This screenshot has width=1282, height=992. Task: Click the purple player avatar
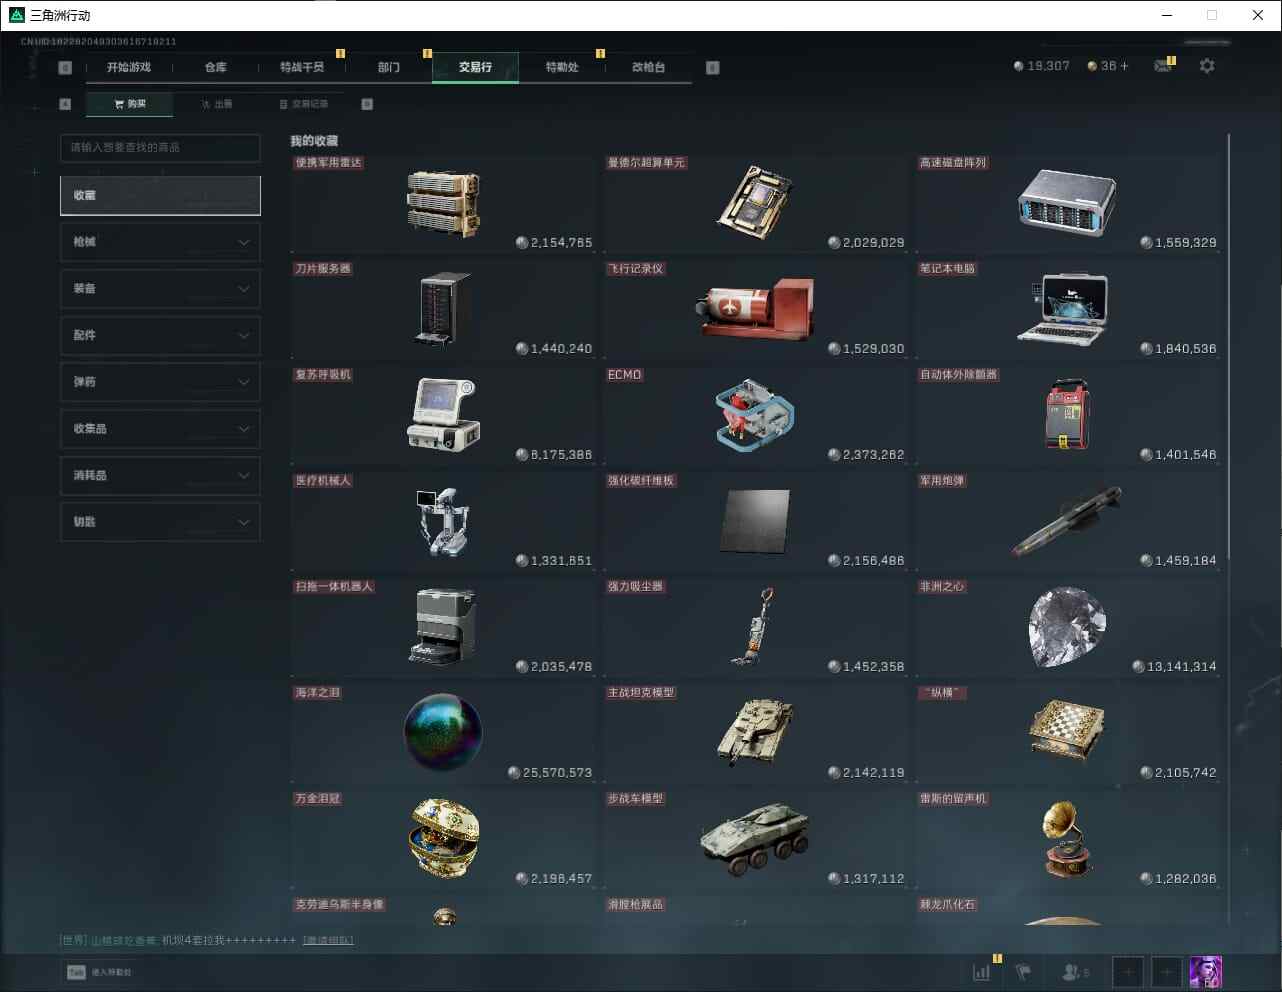1205,972
